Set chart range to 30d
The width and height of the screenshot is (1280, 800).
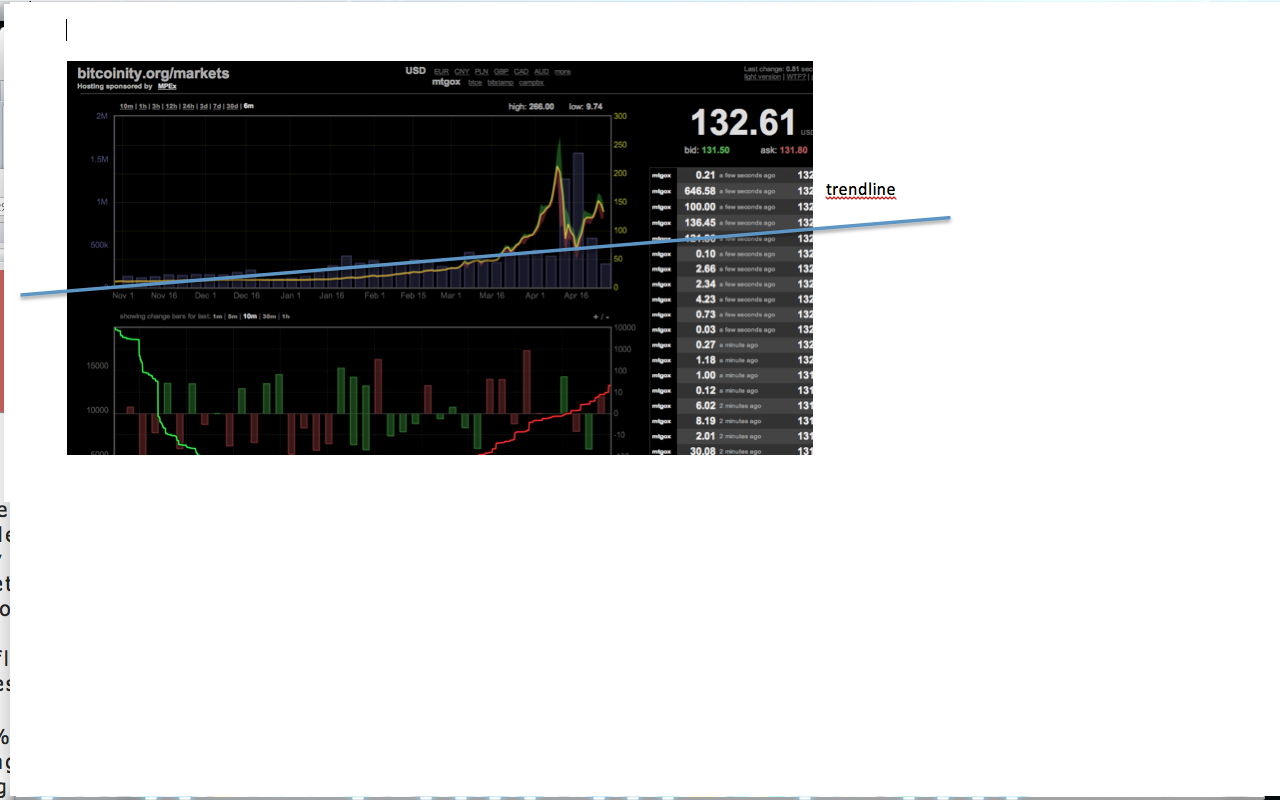click(232, 106)
